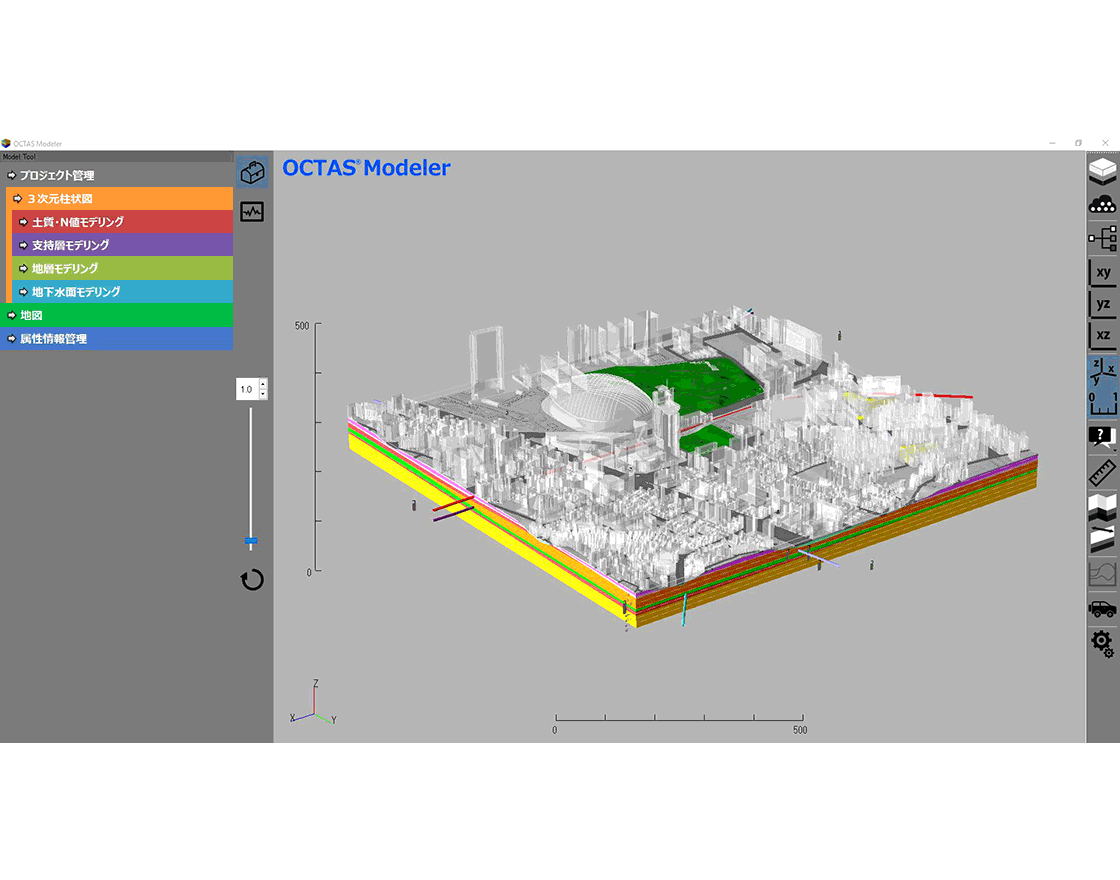Click the vehicle icon in right toolbar
This screenshot has height=880, width=1120.
click(x=1102, y=609)
